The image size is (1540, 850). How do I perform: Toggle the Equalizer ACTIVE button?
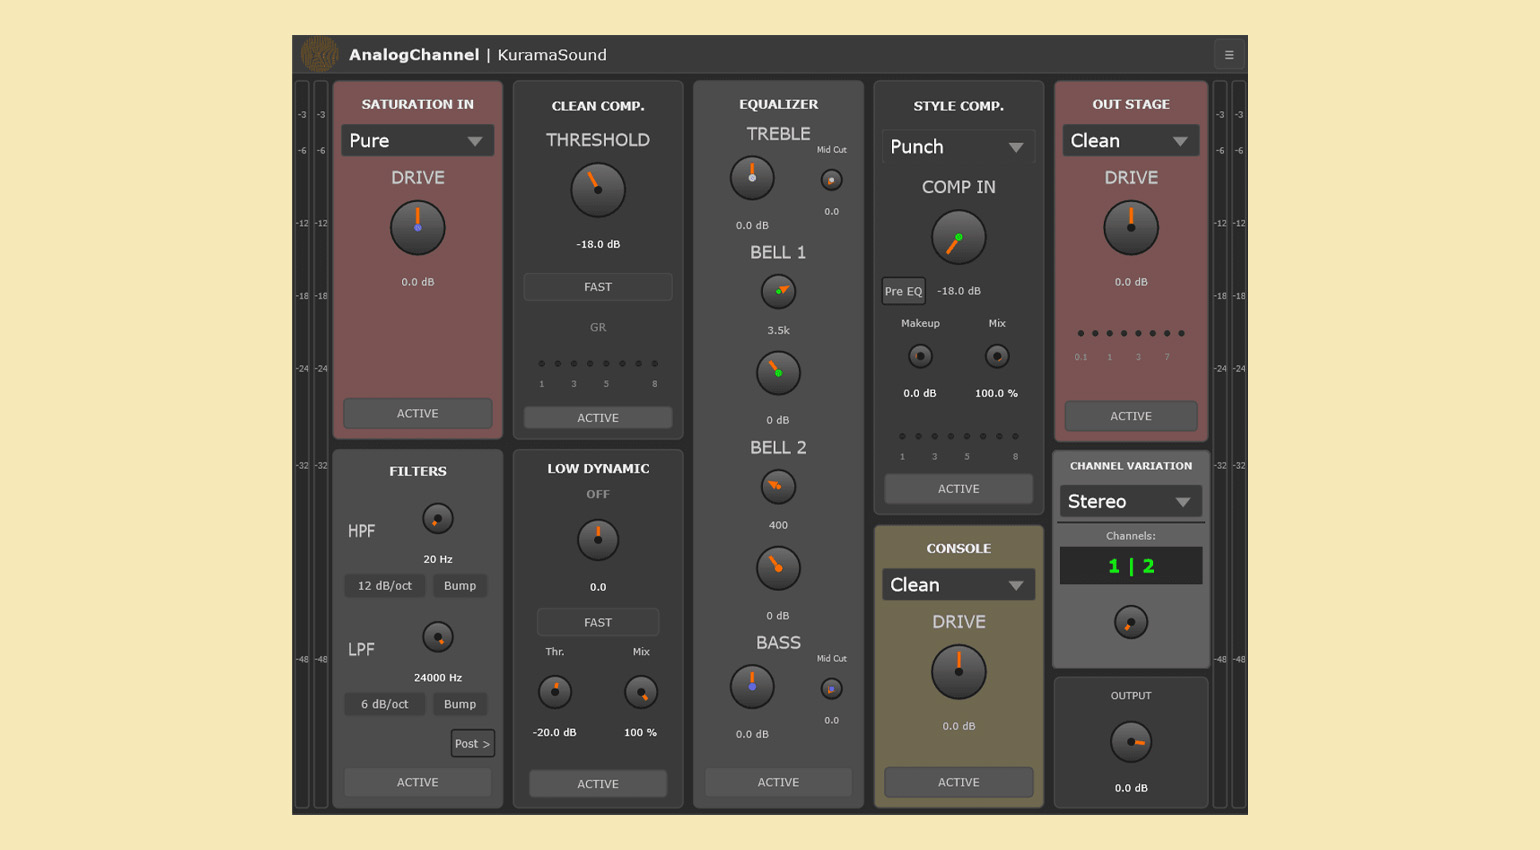(x=778, y=782)
